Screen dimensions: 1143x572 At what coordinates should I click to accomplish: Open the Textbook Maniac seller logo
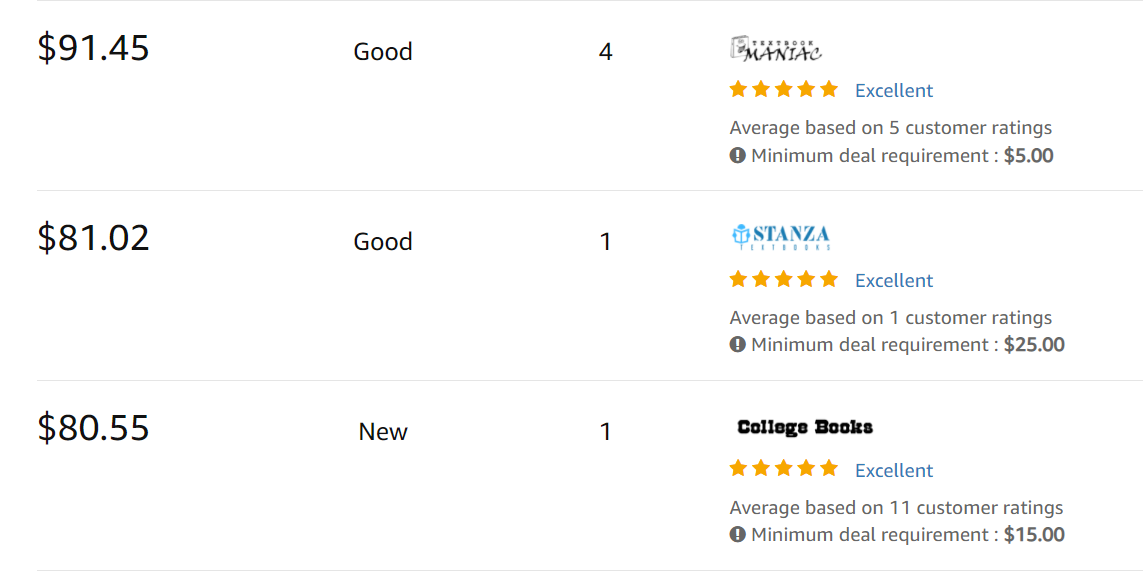pyautogui.click(x=776, y=49)
